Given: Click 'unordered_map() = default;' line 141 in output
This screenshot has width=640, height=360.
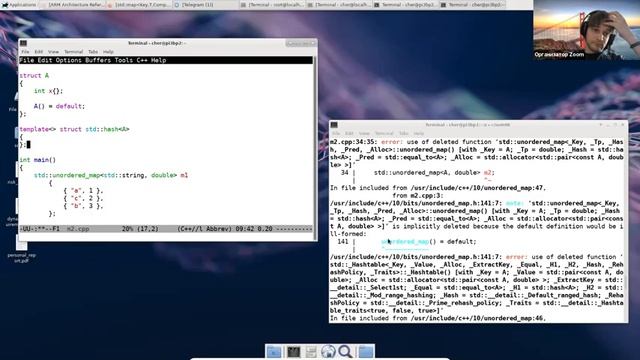Looking at the screenshot, I should [x=429, y=242].
